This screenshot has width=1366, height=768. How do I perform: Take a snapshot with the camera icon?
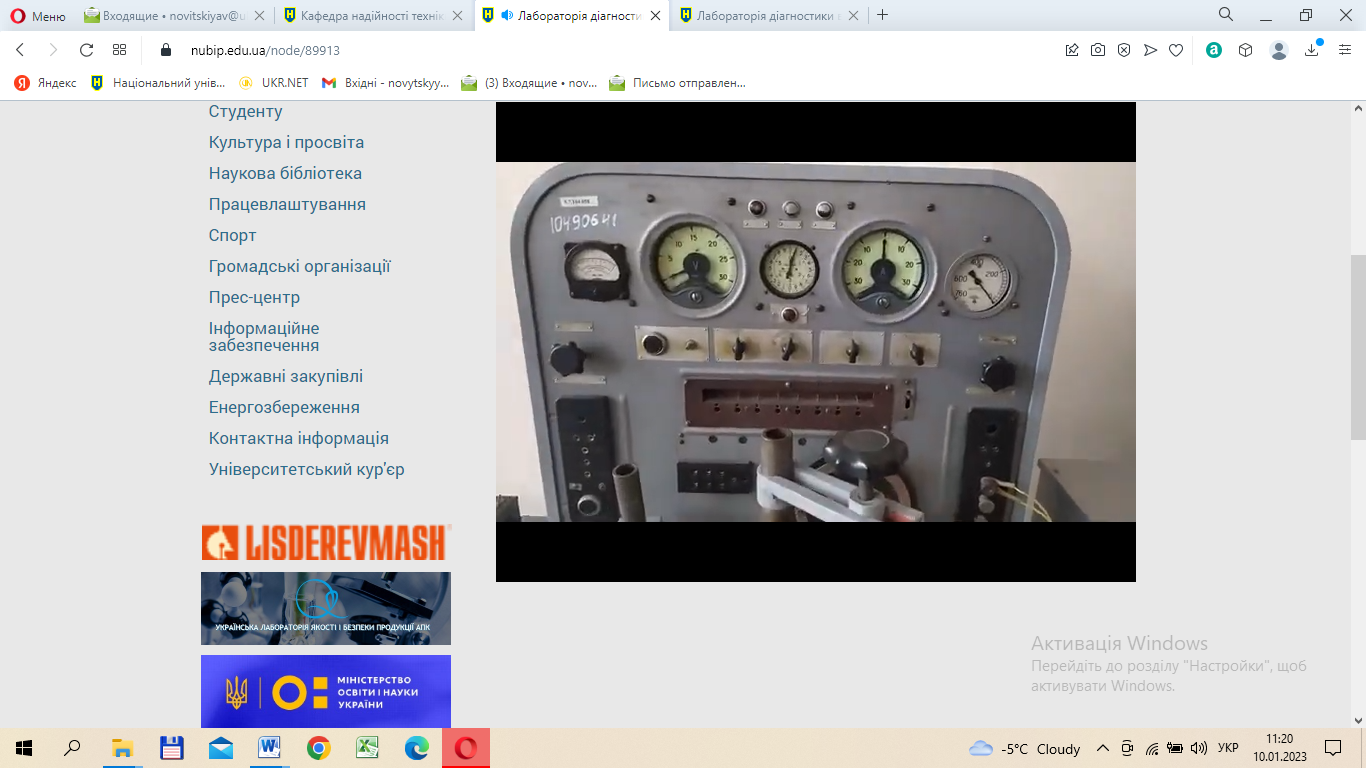pyautogui.click(x=1098, y=50)
